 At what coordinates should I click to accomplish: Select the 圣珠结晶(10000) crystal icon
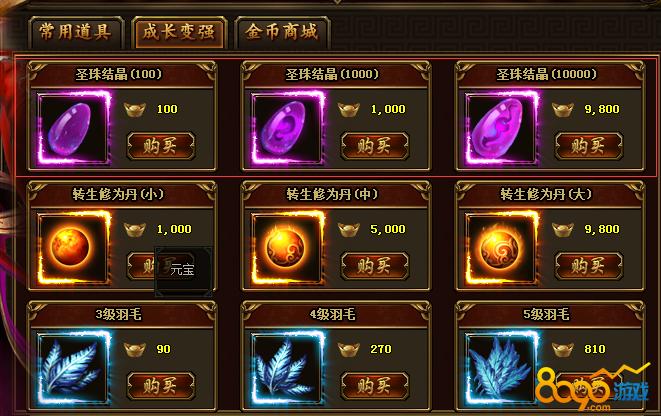pos(502,128)
